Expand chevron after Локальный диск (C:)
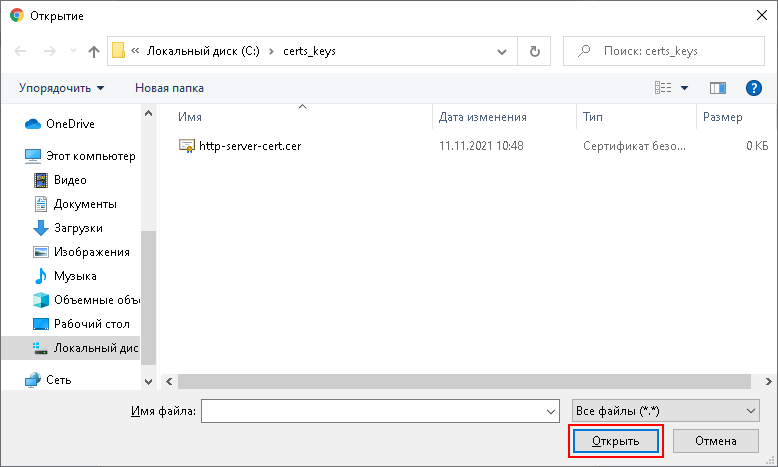 click(271, 51)
